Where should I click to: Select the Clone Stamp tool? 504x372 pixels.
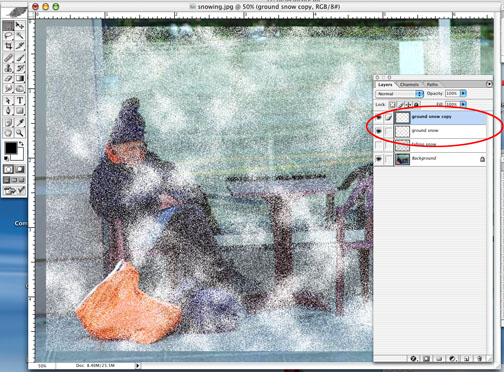point(8,68)
